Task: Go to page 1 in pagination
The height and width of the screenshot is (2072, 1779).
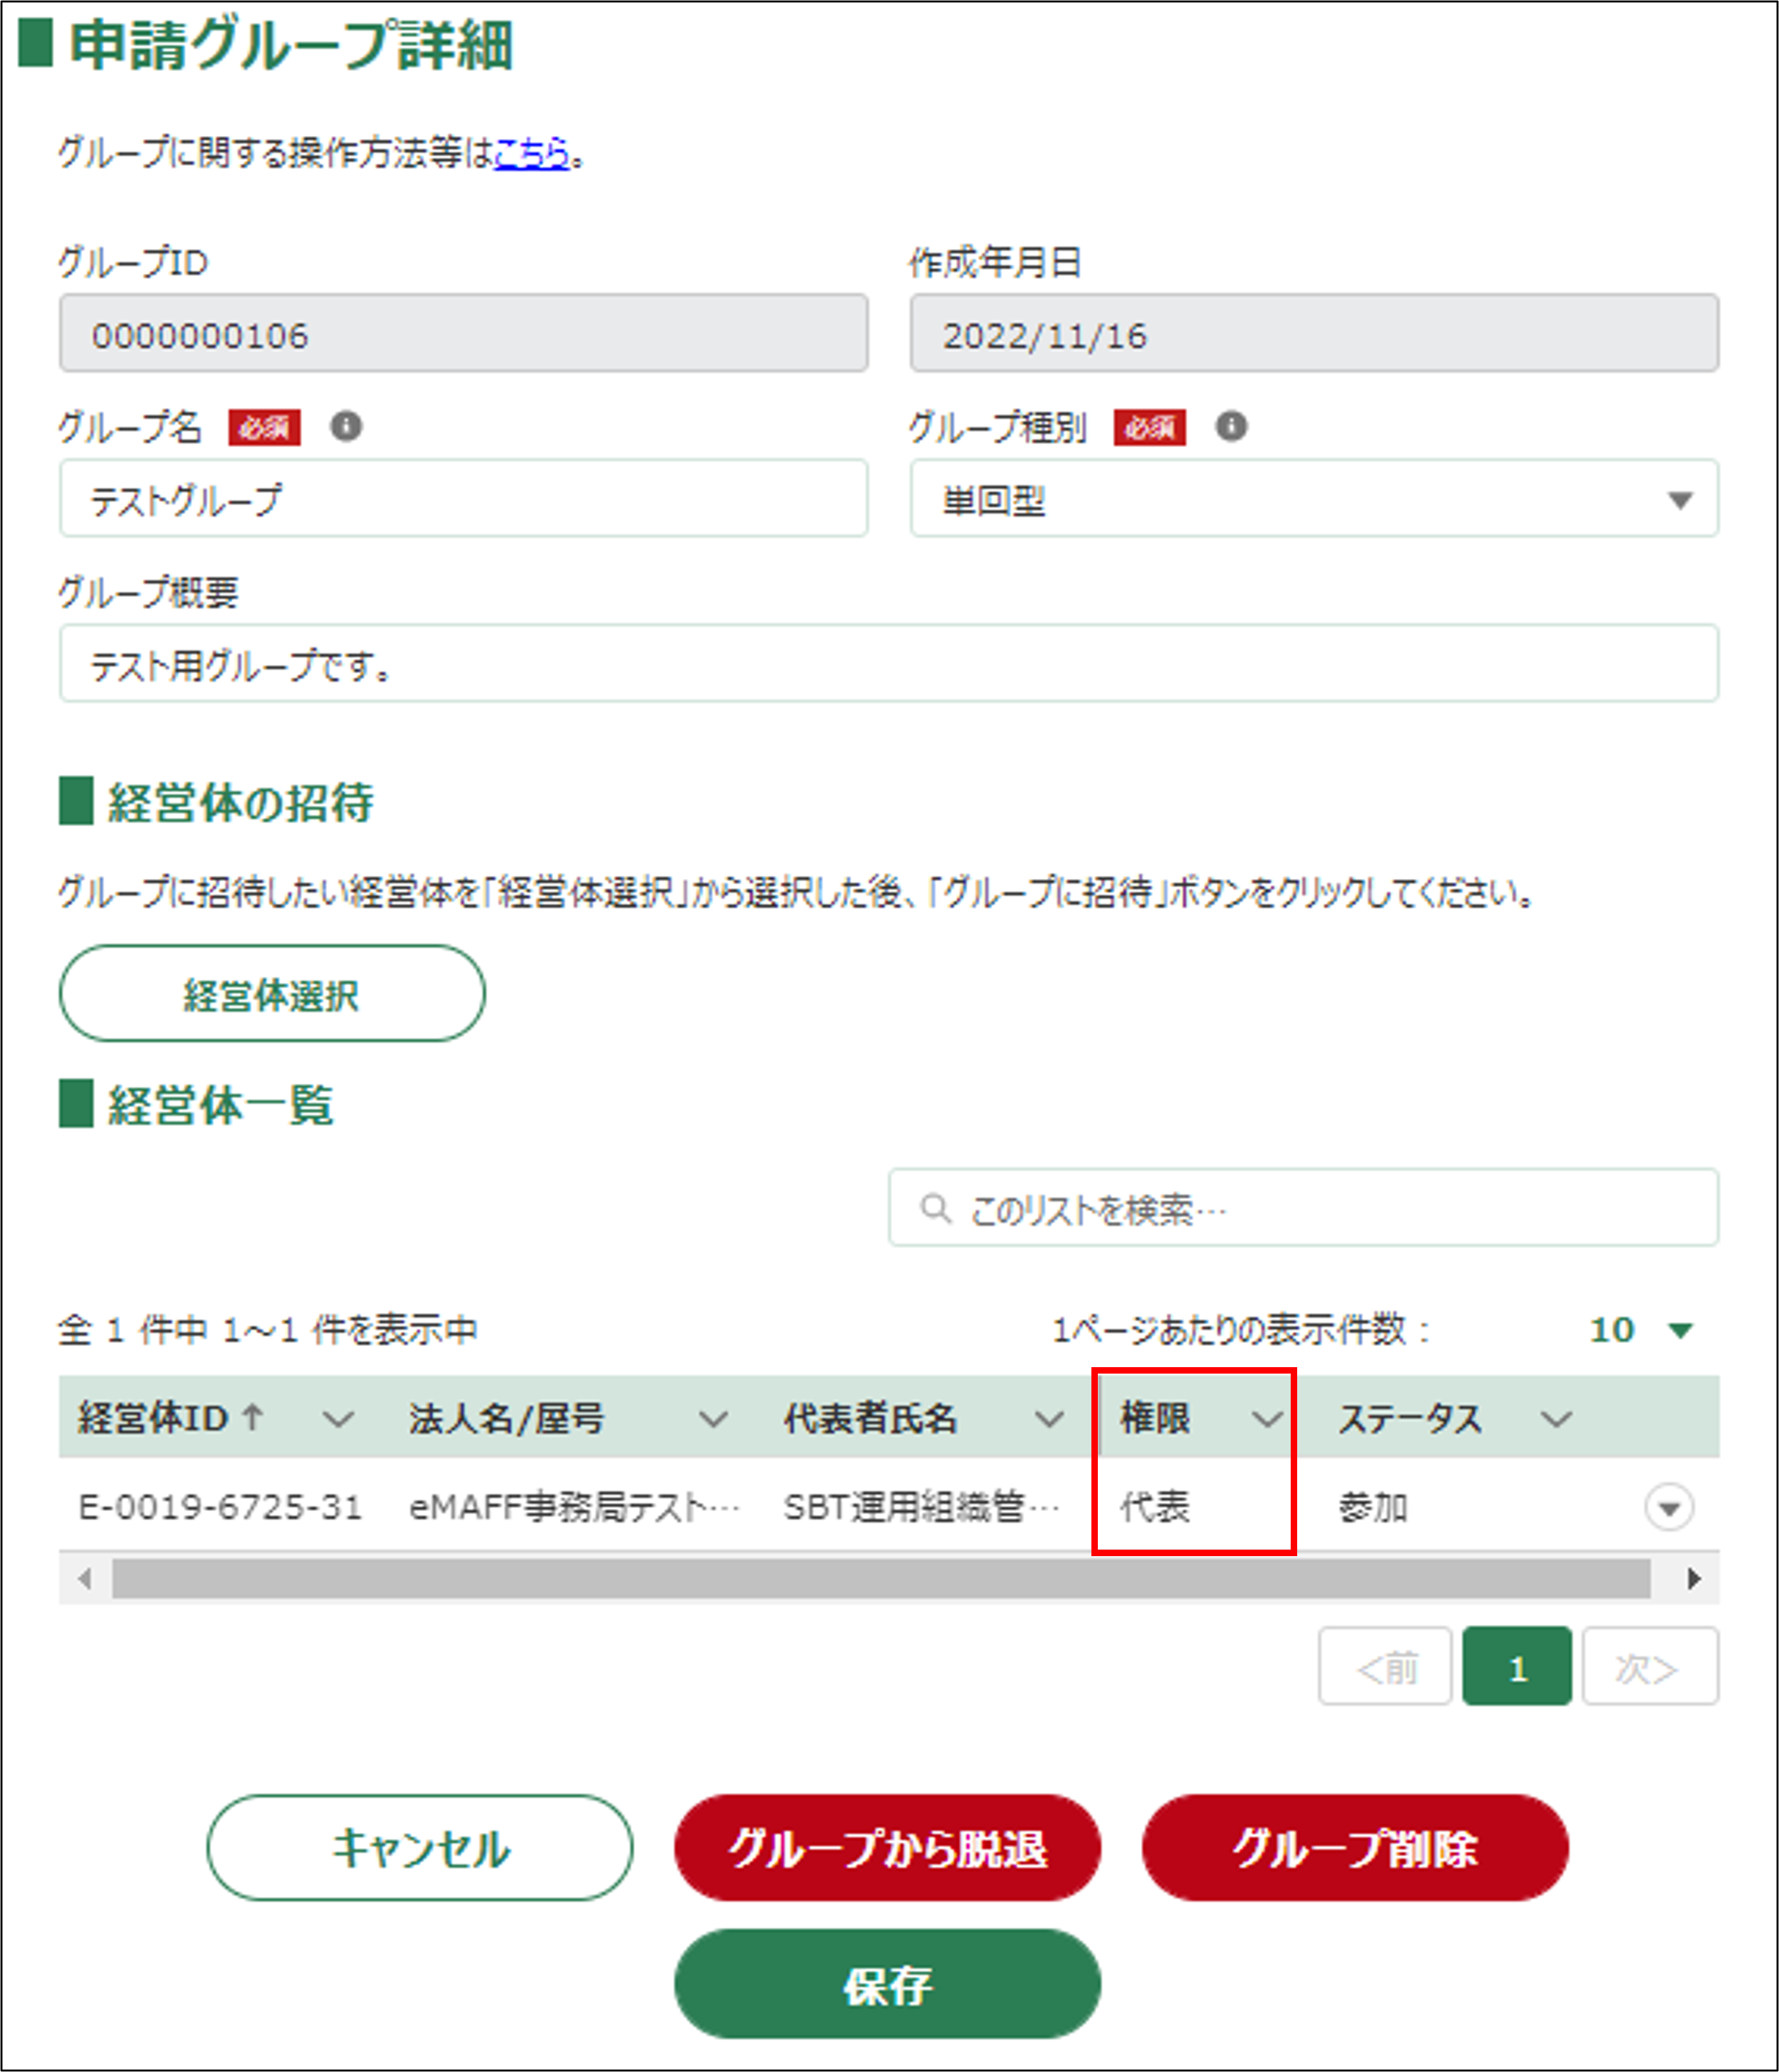Action: [1516, 1667]
